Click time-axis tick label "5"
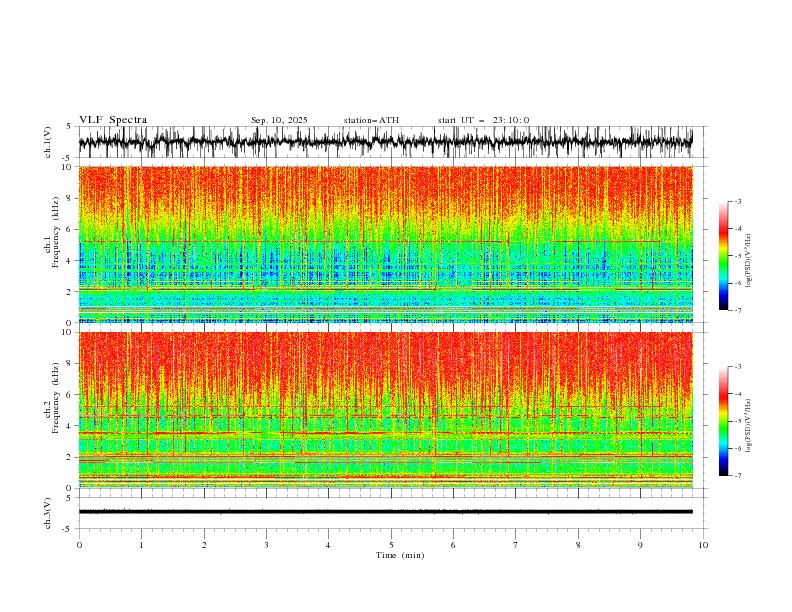 pyautogui.click(x=391, y=545)
